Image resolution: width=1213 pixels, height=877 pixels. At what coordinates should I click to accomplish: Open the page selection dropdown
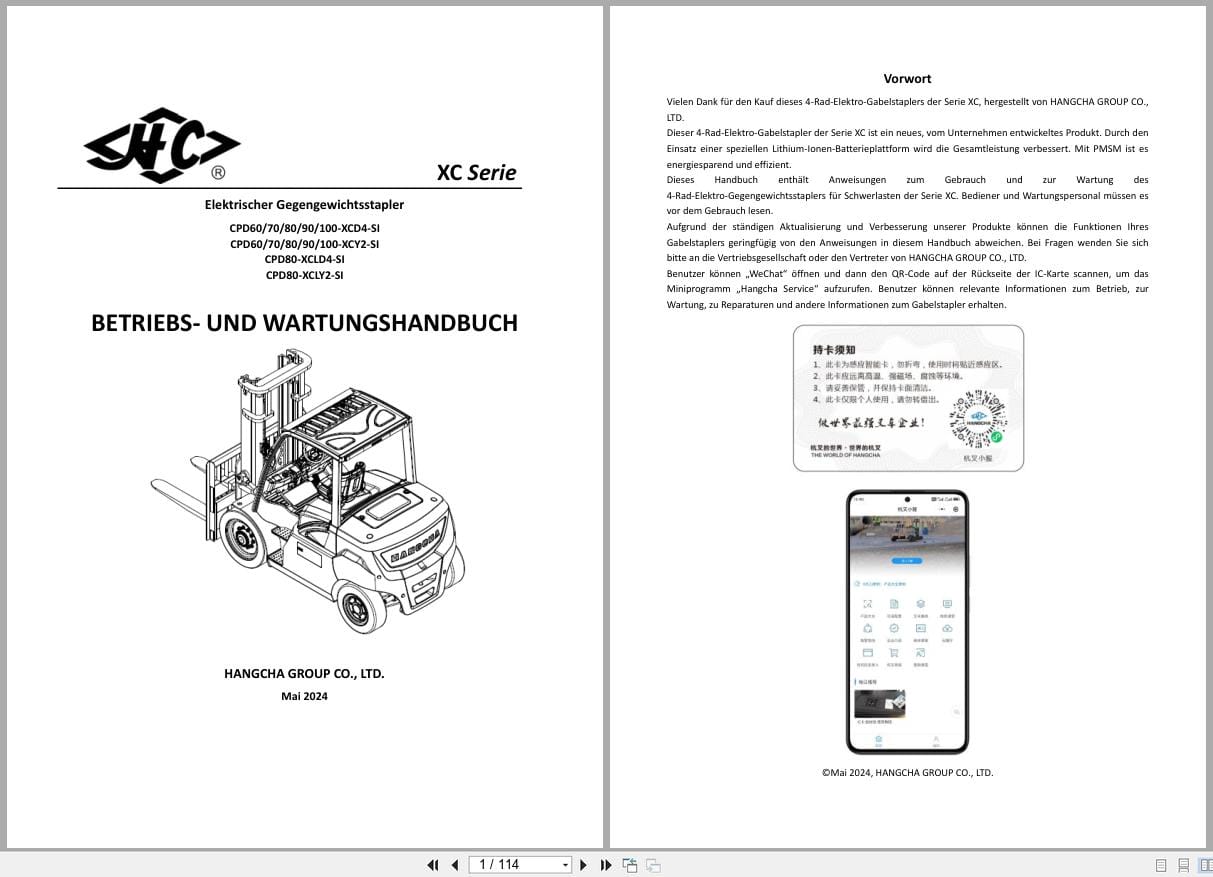565,864
